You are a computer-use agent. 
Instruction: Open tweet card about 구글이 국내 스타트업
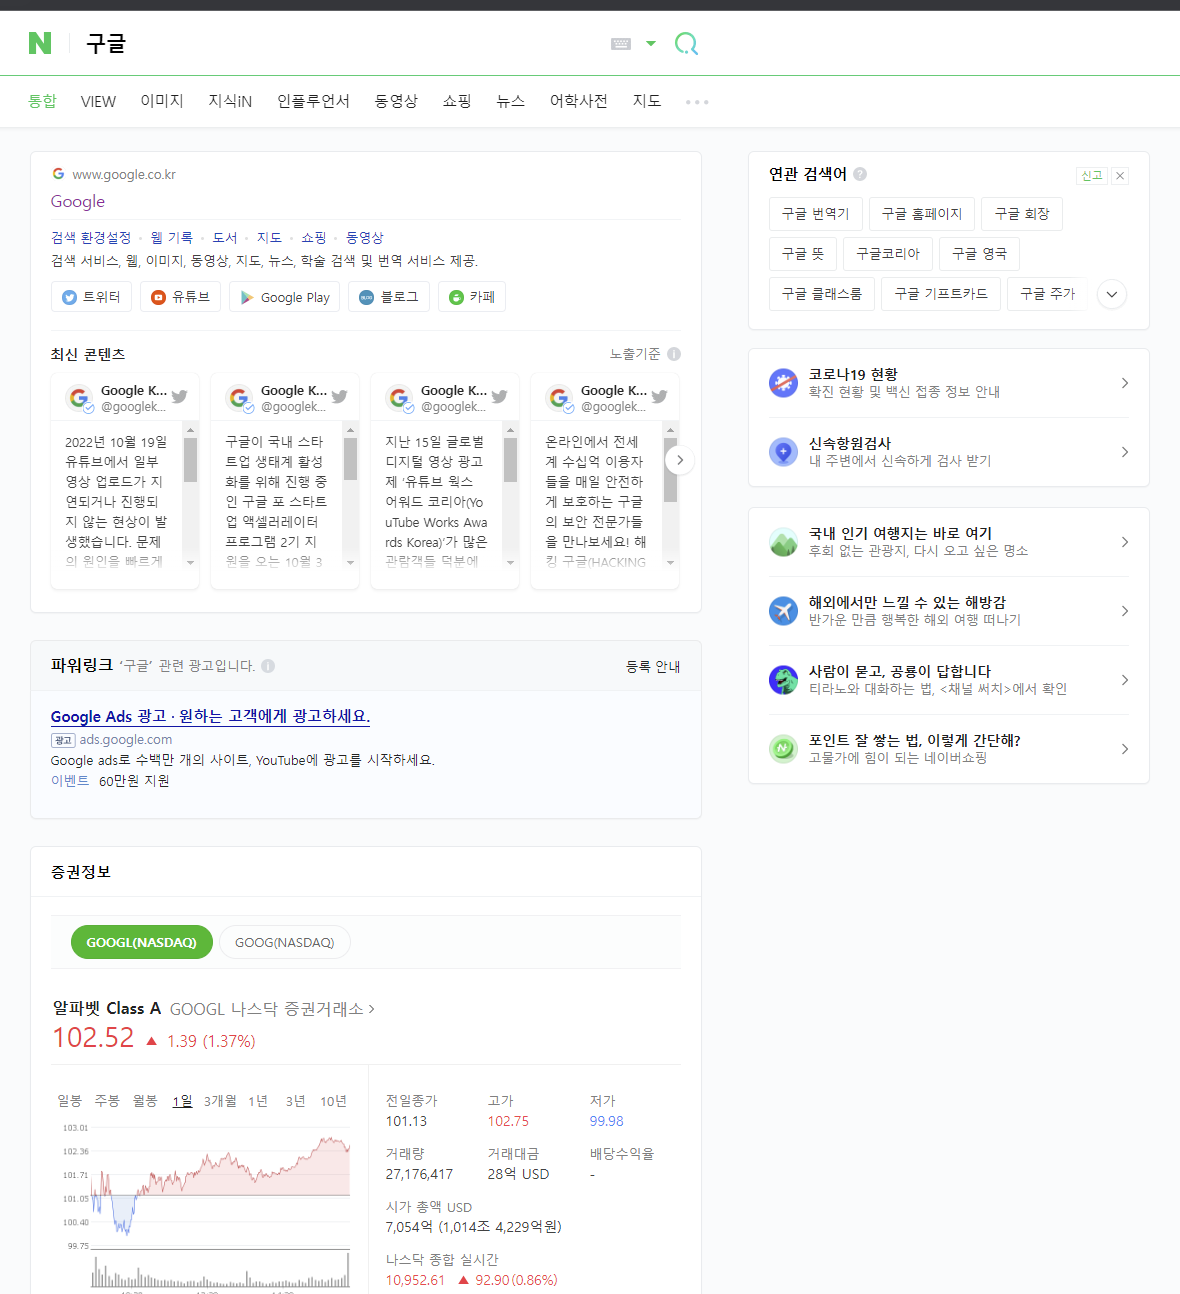[x=285, y=481]
